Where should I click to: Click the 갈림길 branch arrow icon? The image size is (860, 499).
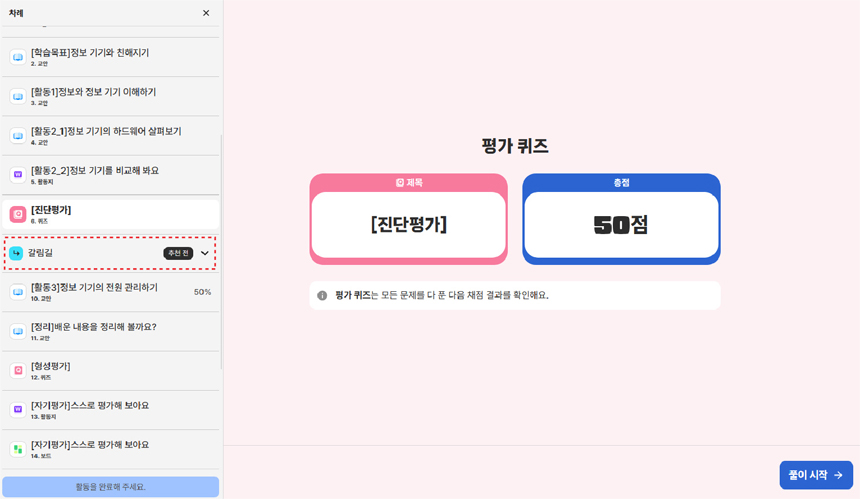click(16, 253)
